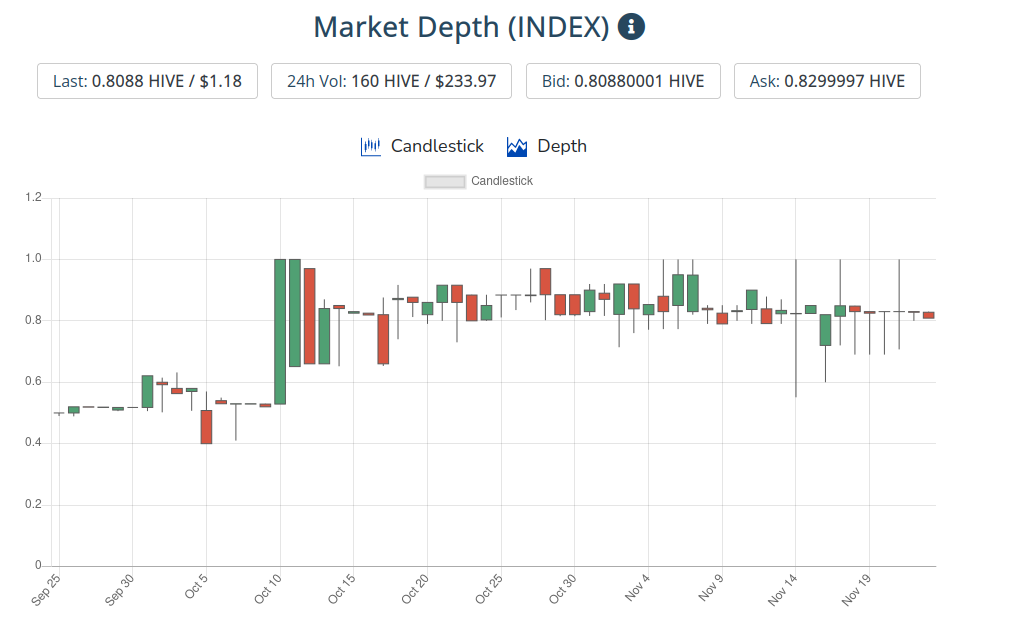Click the Nov 19 axis label
Viewport: 1026px width, 623px height.
click(x=857, y=588)
